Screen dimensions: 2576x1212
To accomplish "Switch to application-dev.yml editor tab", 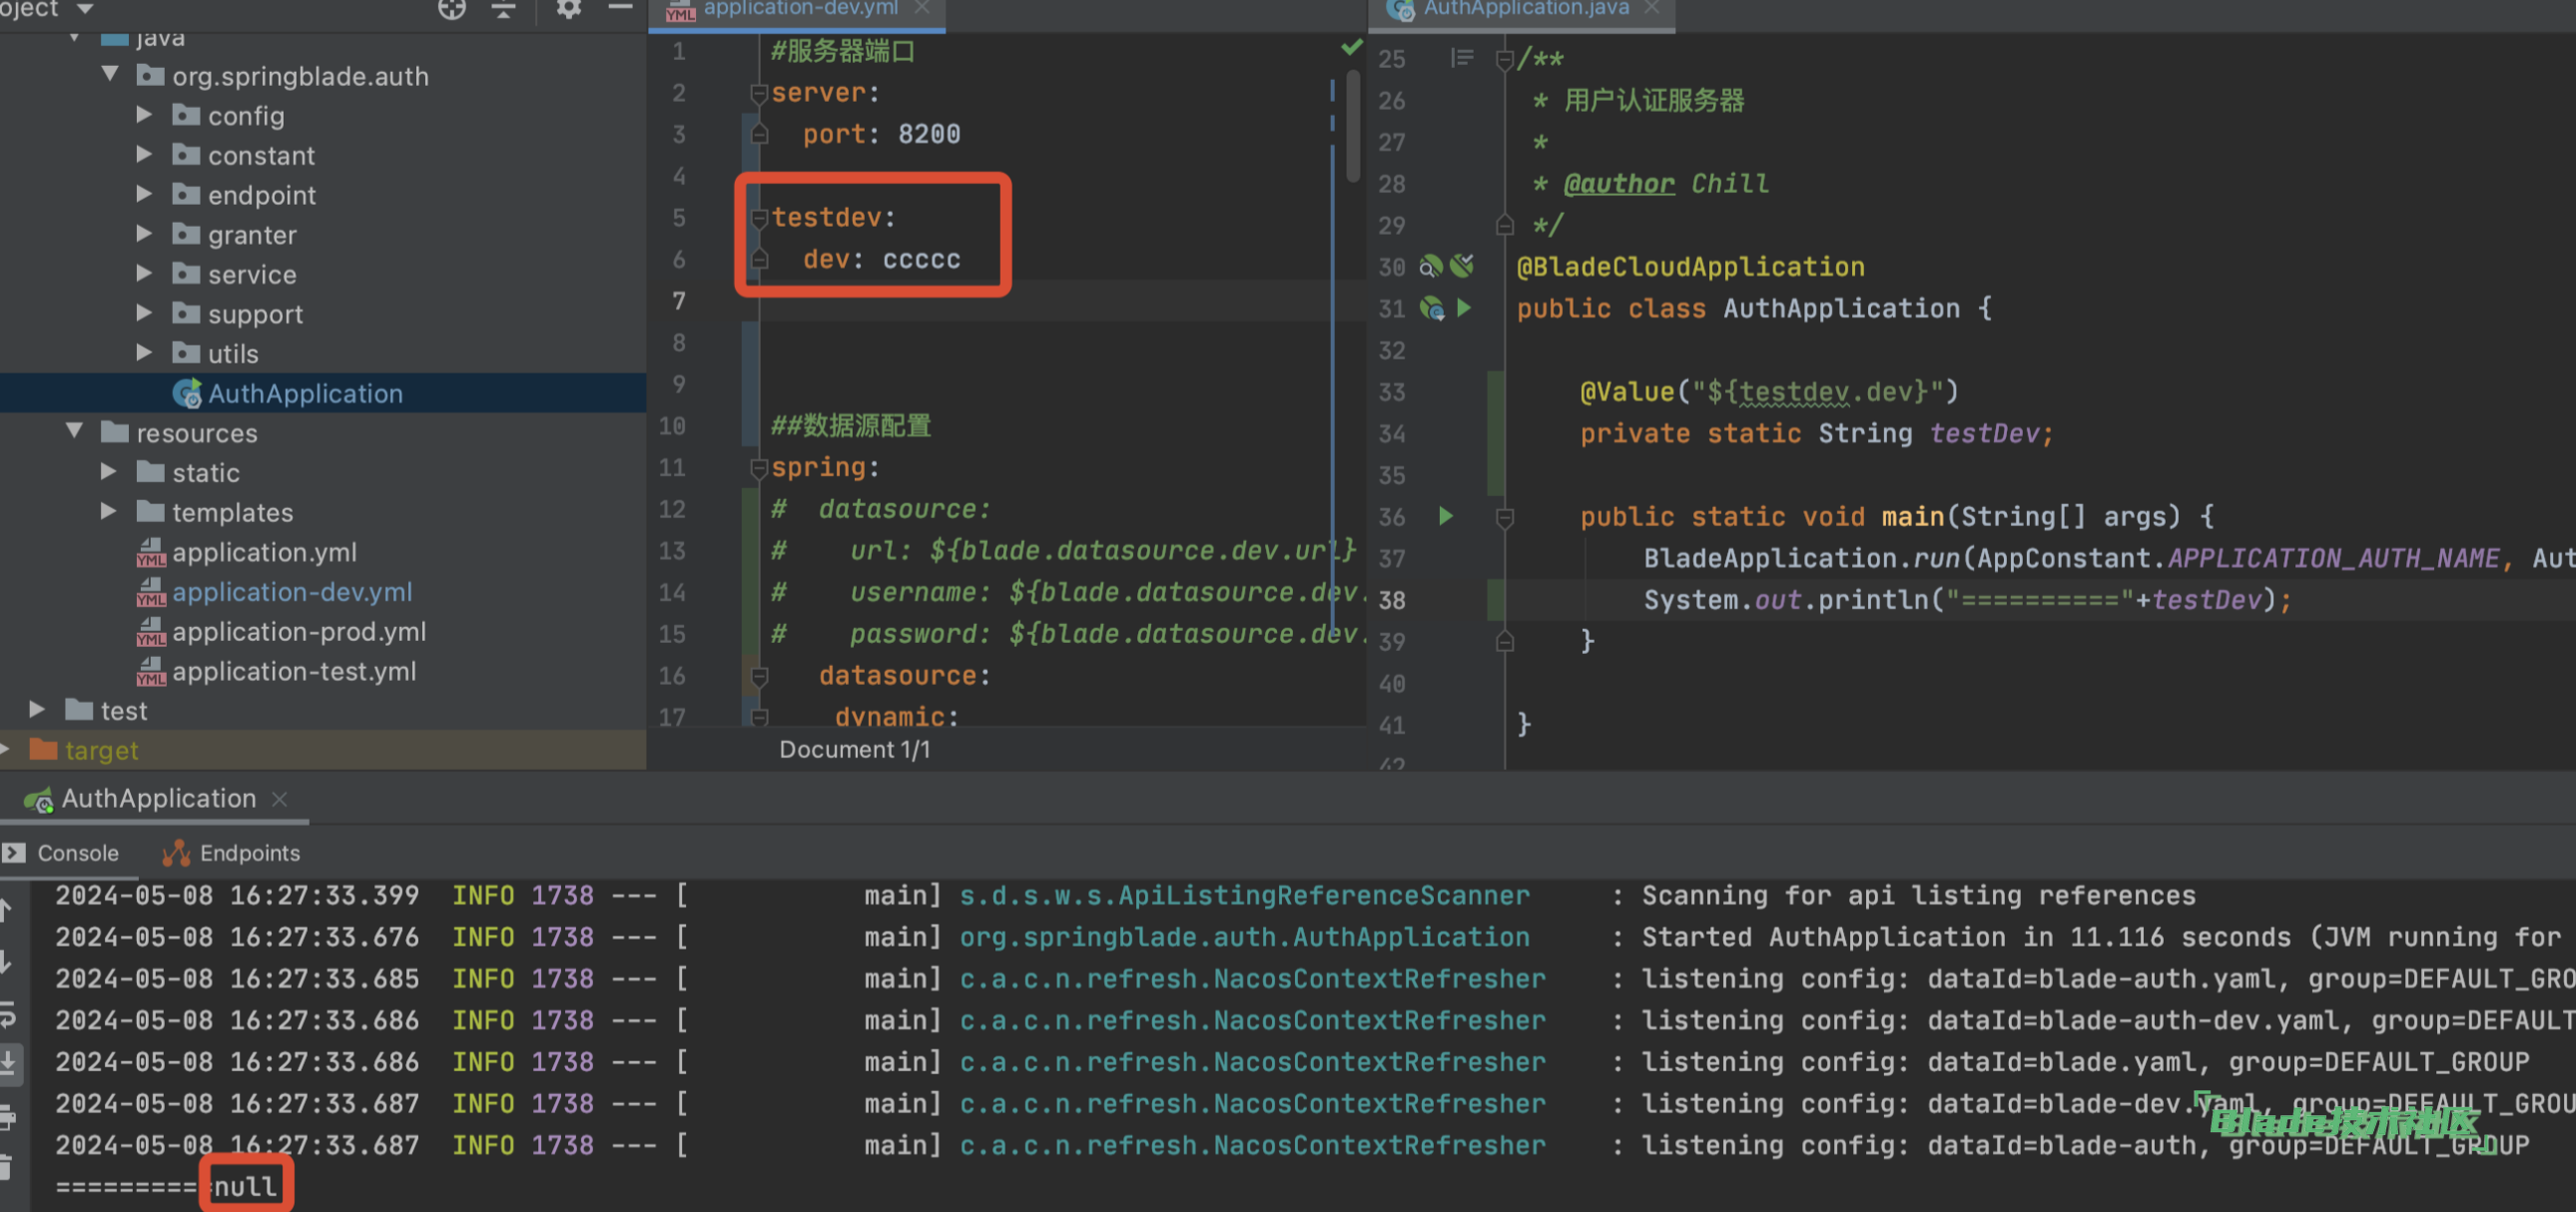I will pos(800,9).
